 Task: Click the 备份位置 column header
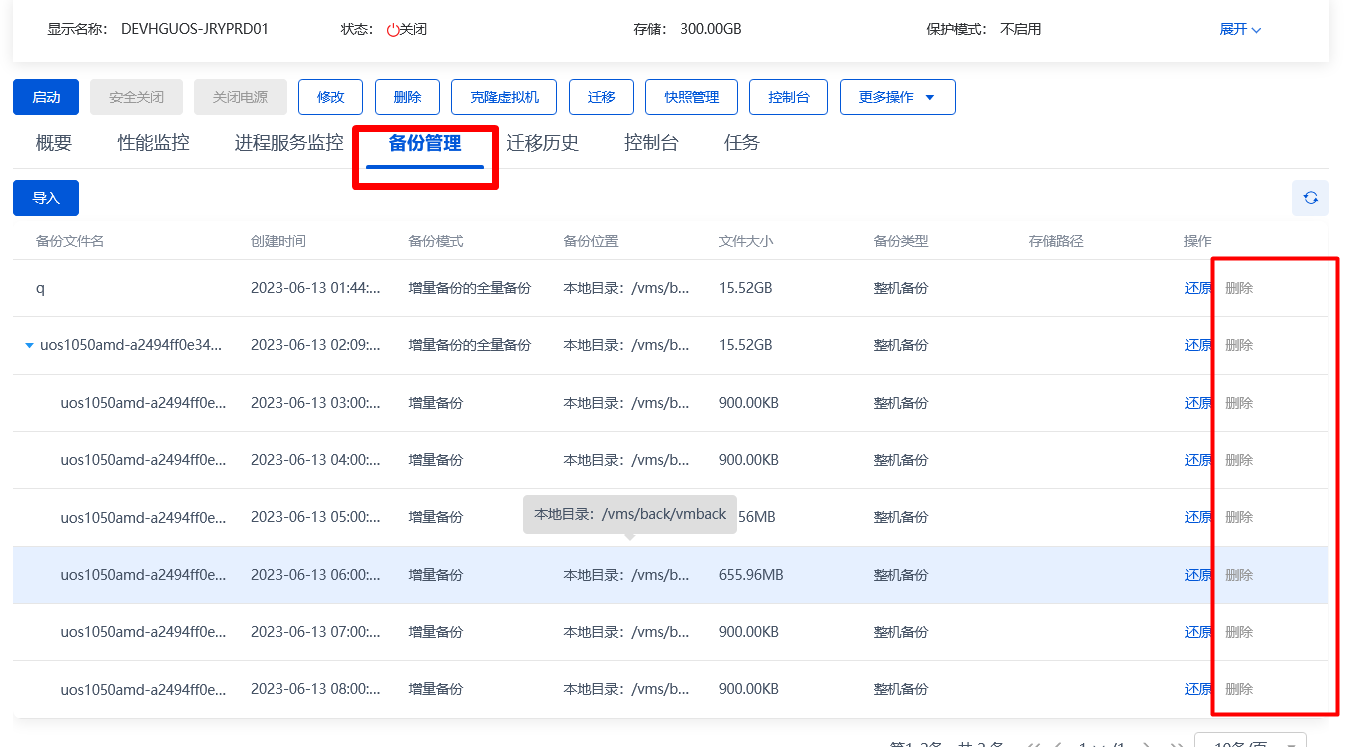591,241
